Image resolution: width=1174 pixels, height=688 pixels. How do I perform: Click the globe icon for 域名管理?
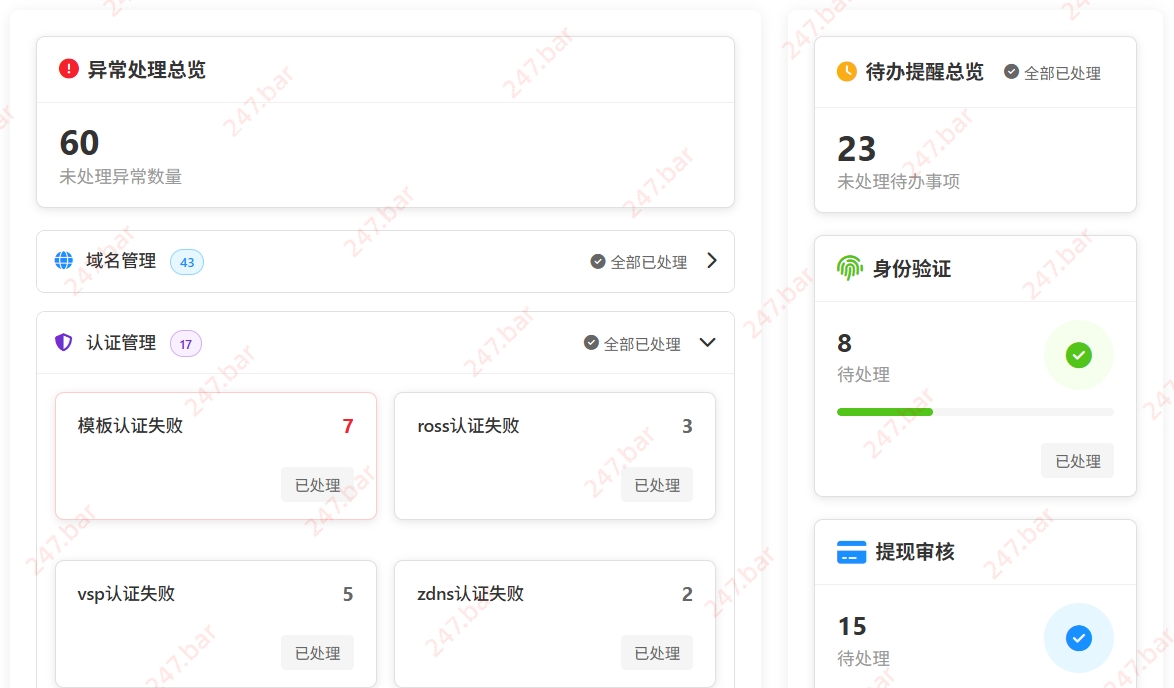(64, 261)
